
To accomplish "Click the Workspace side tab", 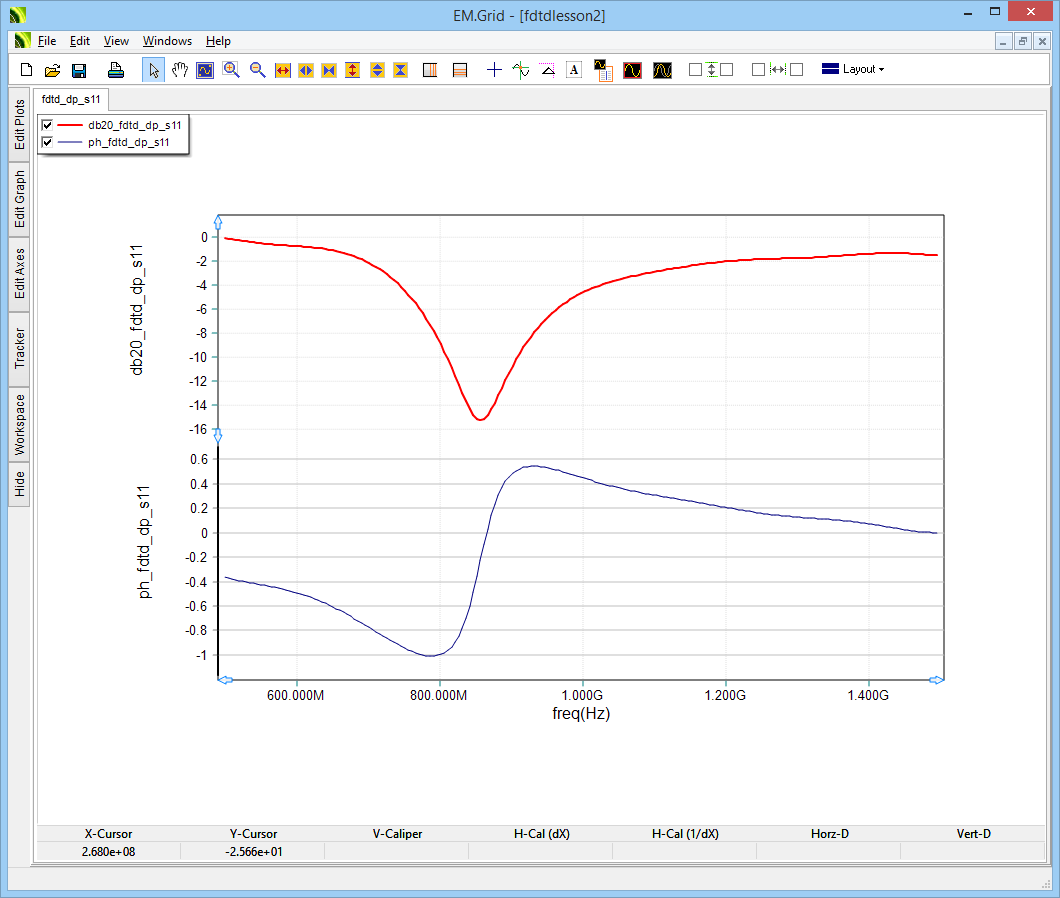I will pyautogui.click(x=19, y=424).
